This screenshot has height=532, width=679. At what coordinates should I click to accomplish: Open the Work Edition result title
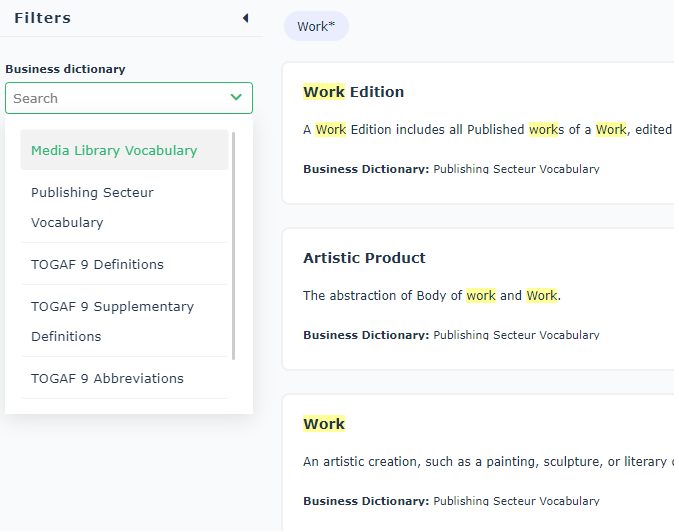click(x=353, y=92)
